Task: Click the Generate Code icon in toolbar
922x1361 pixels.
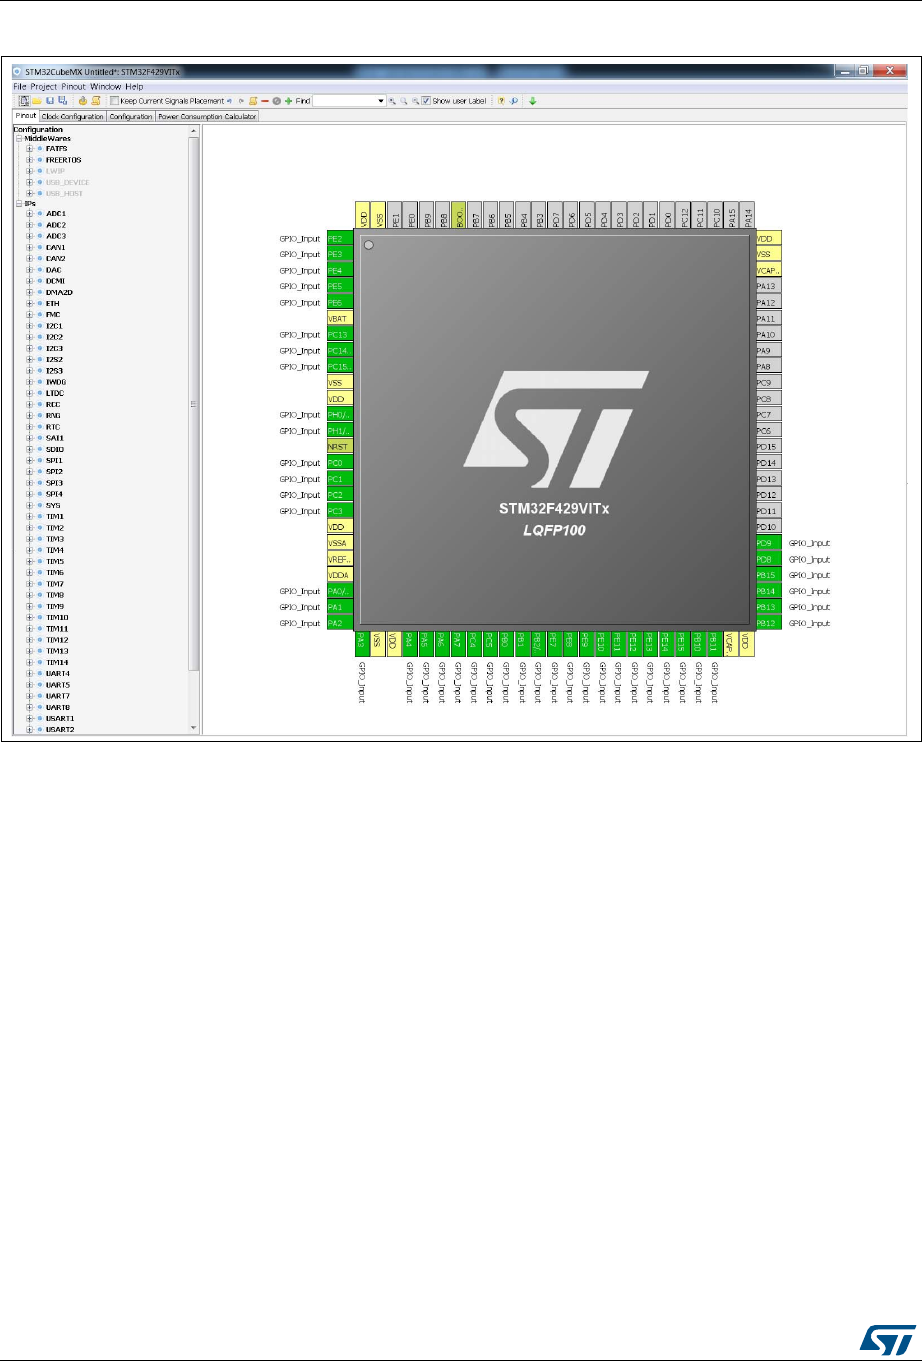Action: tap(83, 101)
